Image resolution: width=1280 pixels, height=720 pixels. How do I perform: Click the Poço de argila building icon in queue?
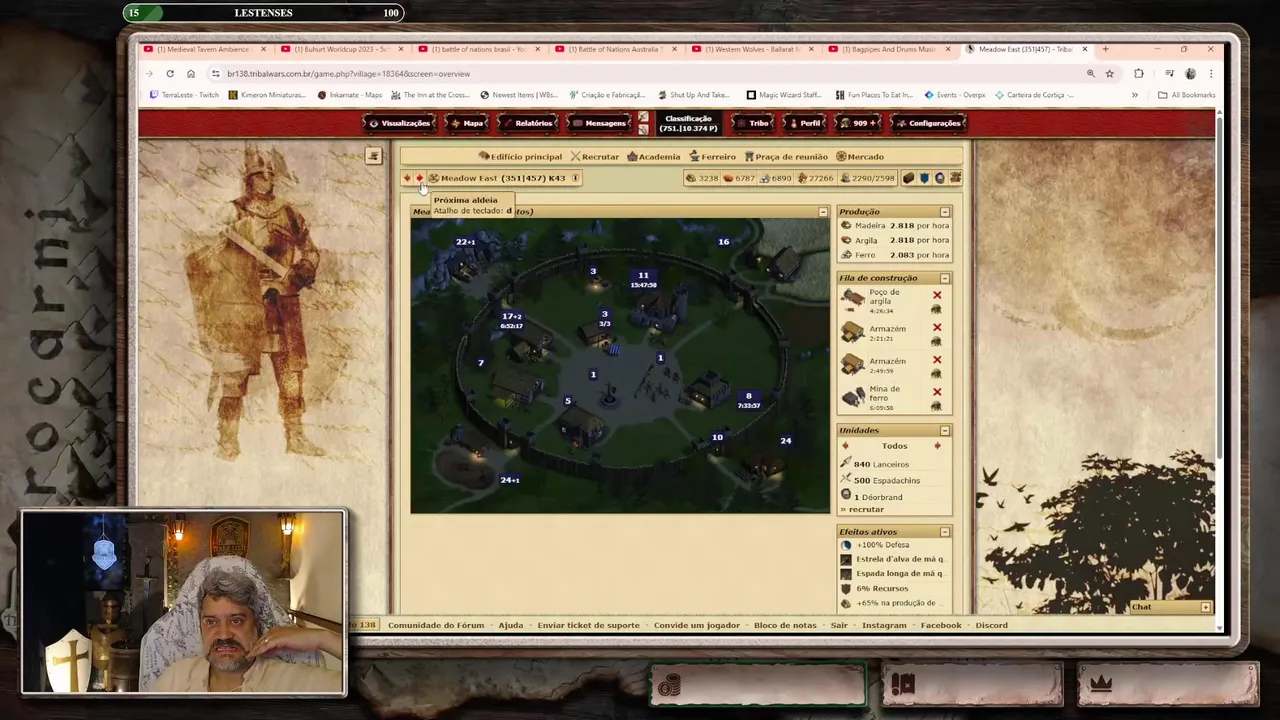[x=853, y=299]
